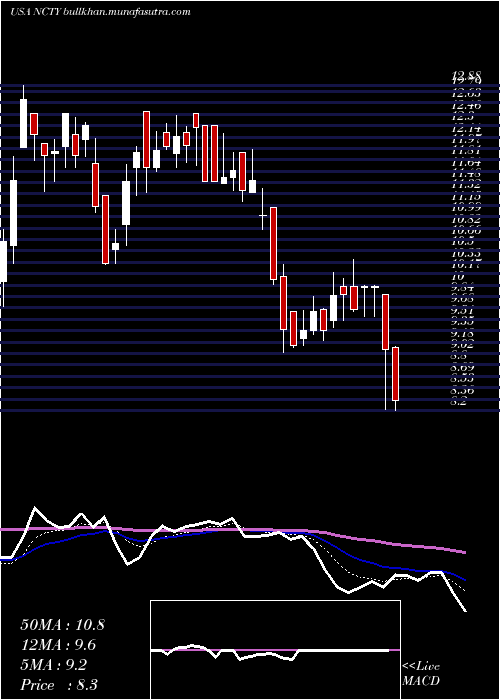Click the 12.3 price axis label
This screenshot has height=700, width=500.
coord(462,117)
